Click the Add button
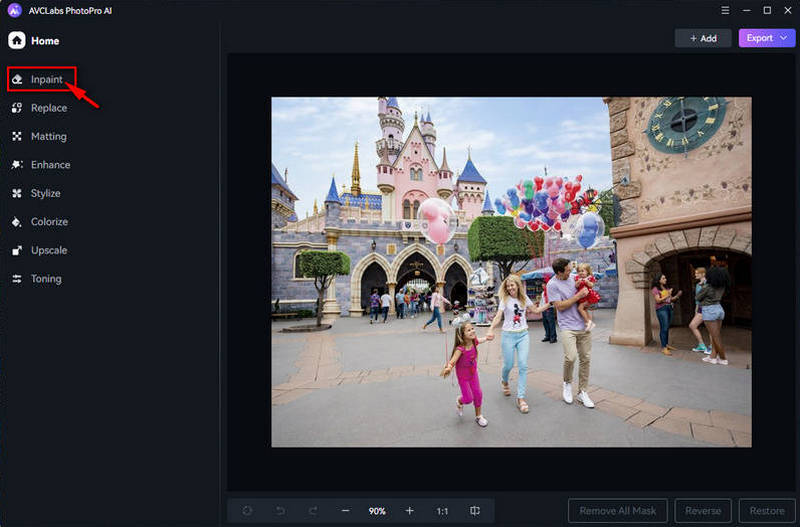The height and width of the screenshot is (527, 800). pos(703,38)
